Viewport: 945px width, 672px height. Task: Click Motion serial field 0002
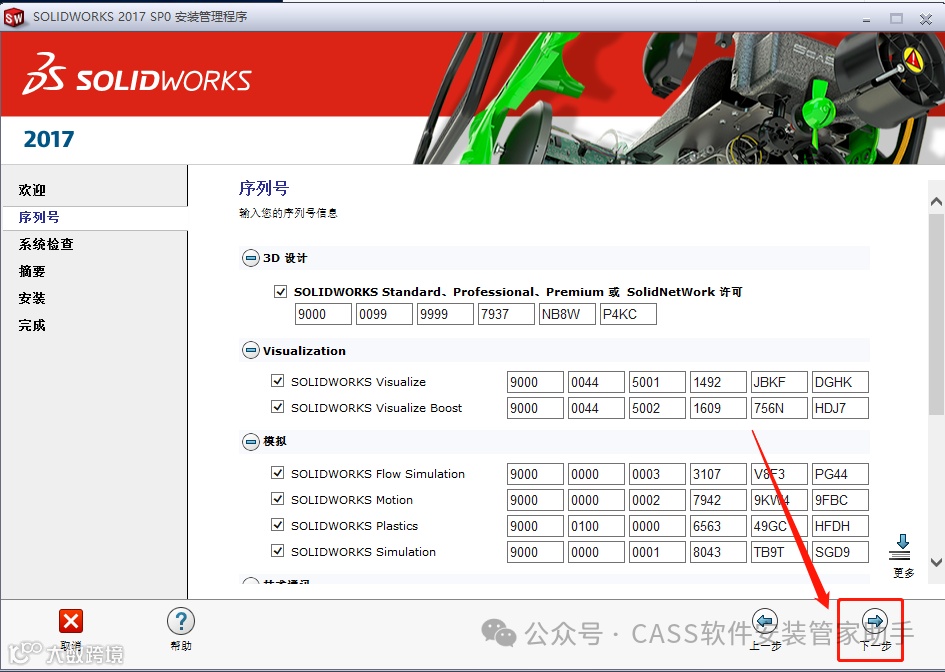click(657, 500)
